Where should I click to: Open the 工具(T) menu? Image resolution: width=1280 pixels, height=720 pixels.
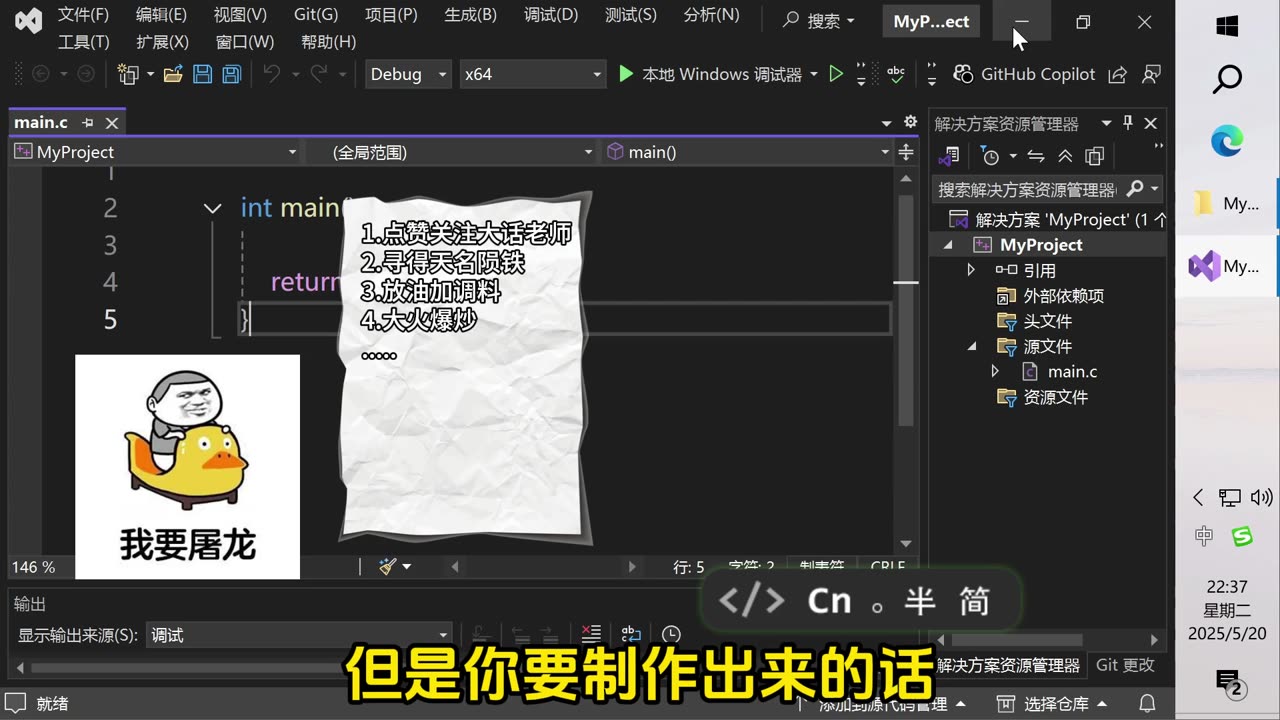(83, 42)
